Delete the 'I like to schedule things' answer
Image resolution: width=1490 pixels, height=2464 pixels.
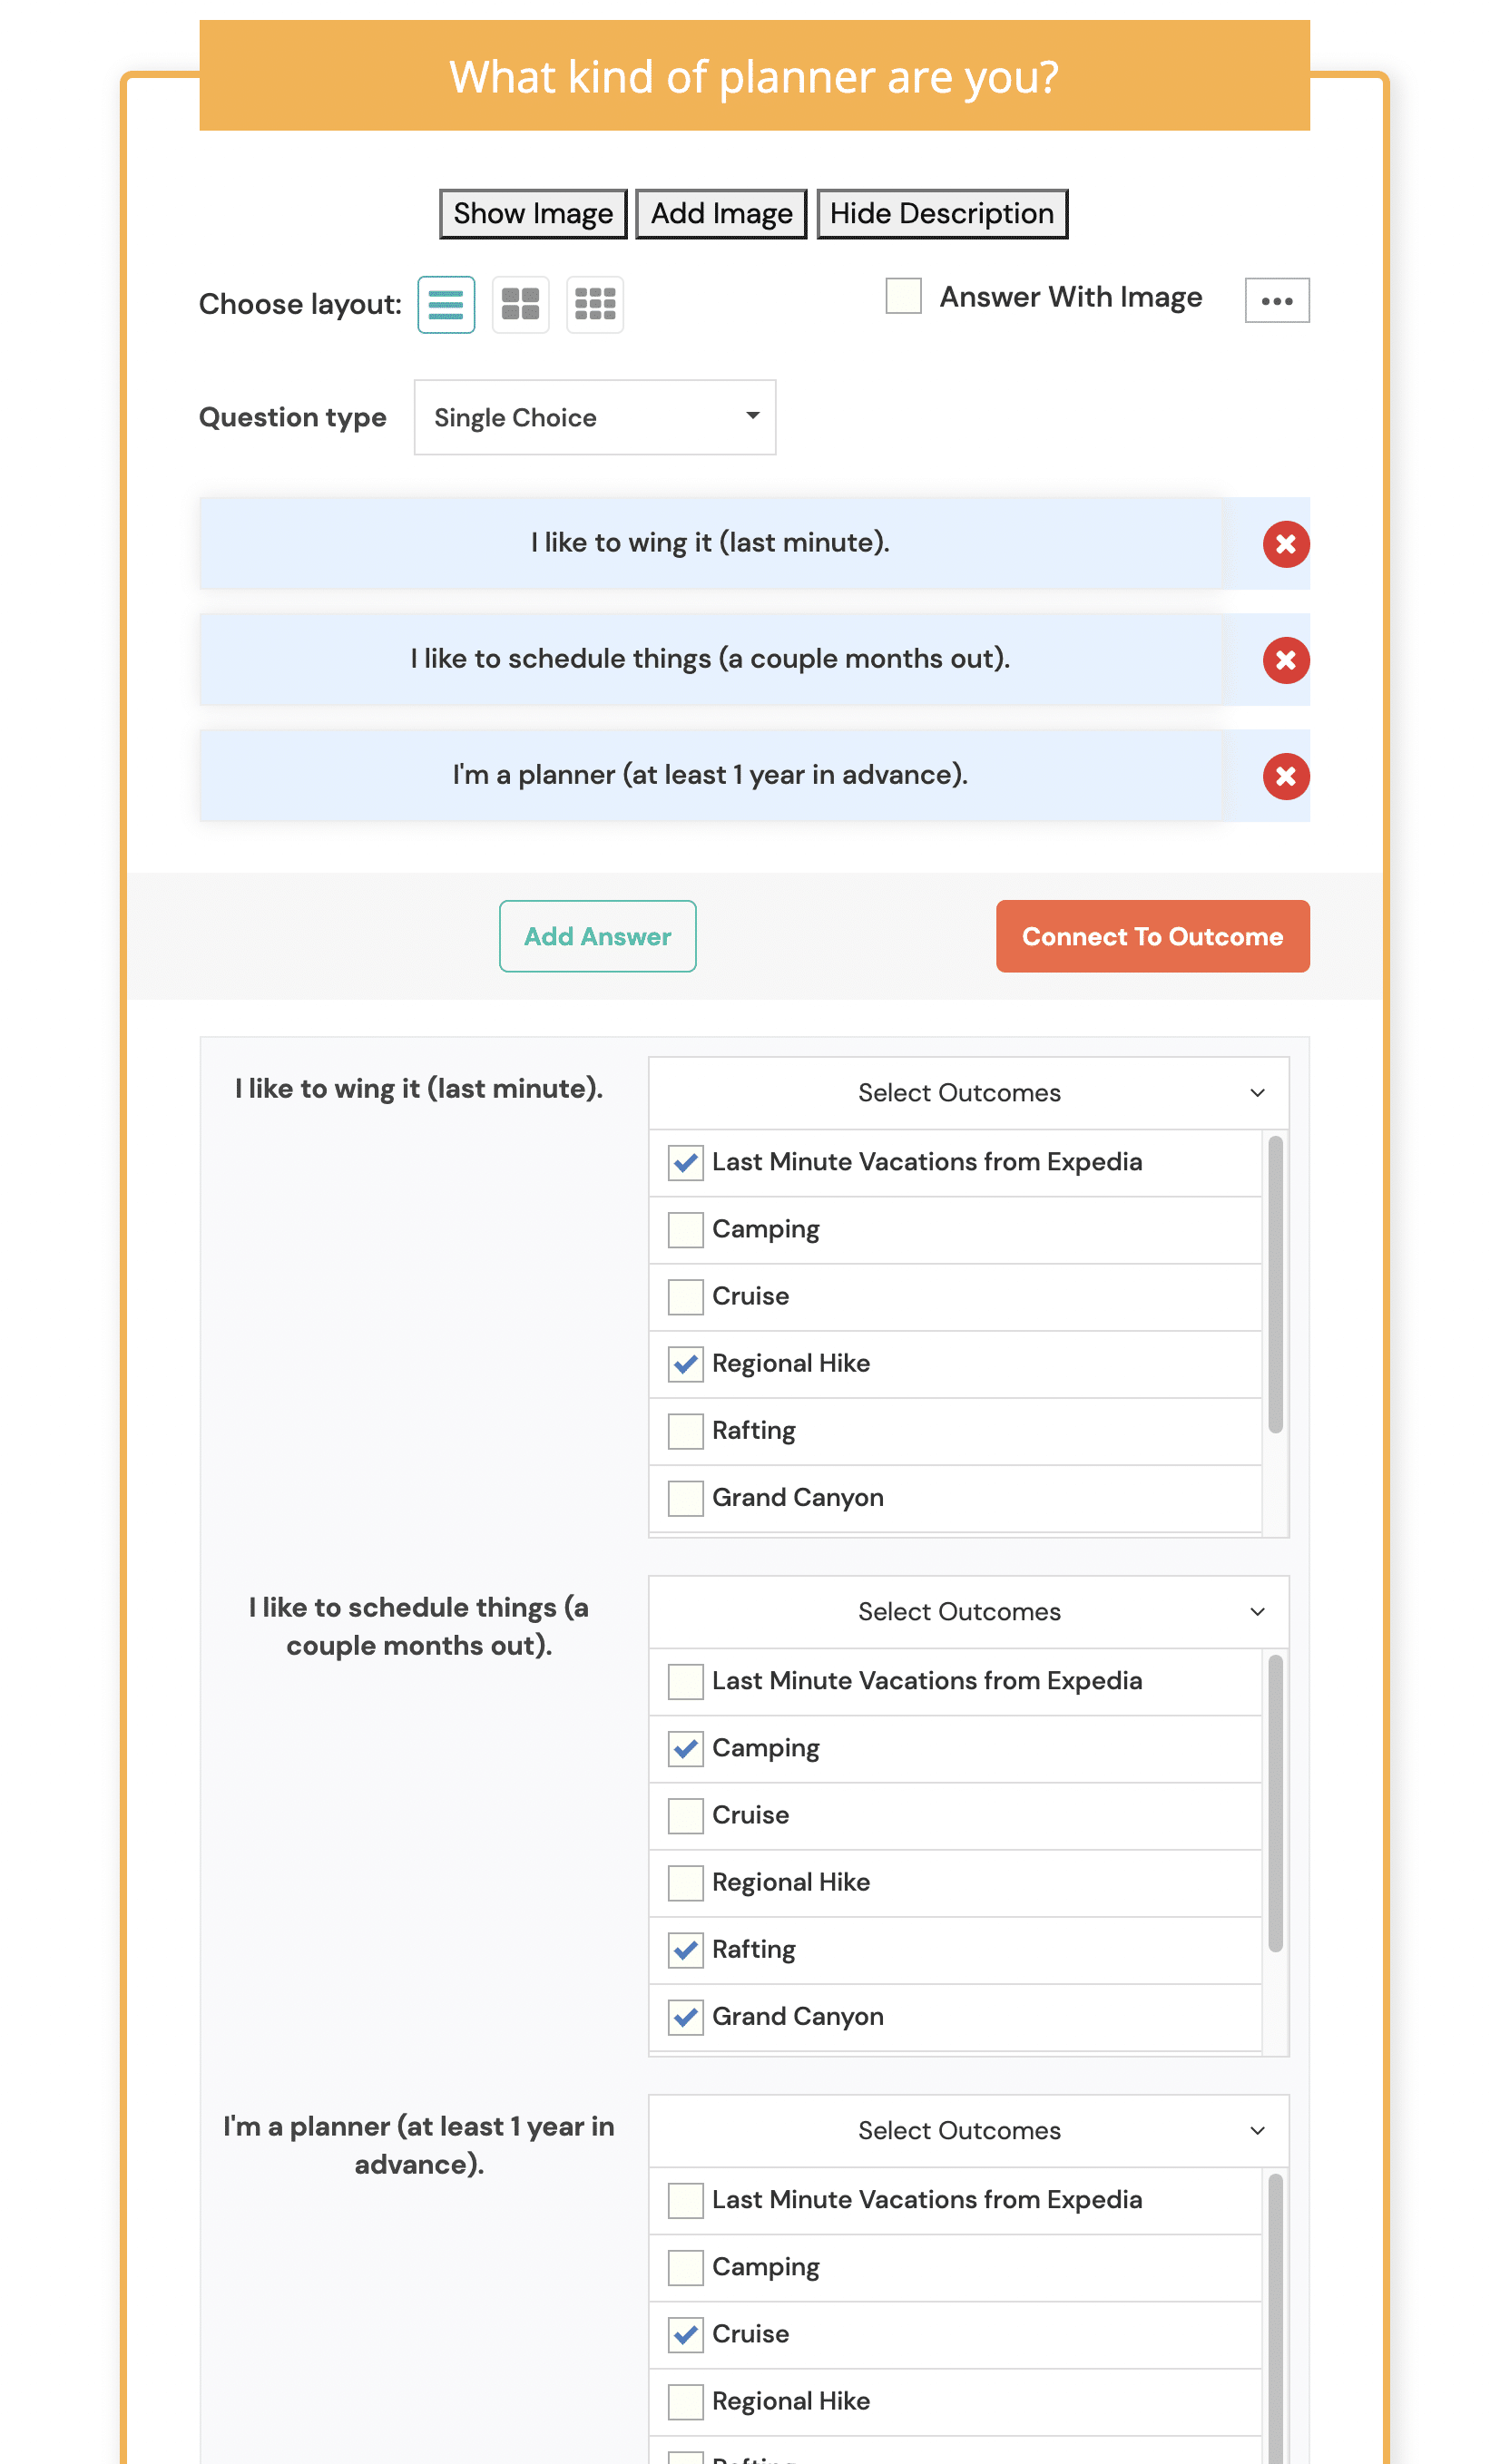[x=1285, y=660]
